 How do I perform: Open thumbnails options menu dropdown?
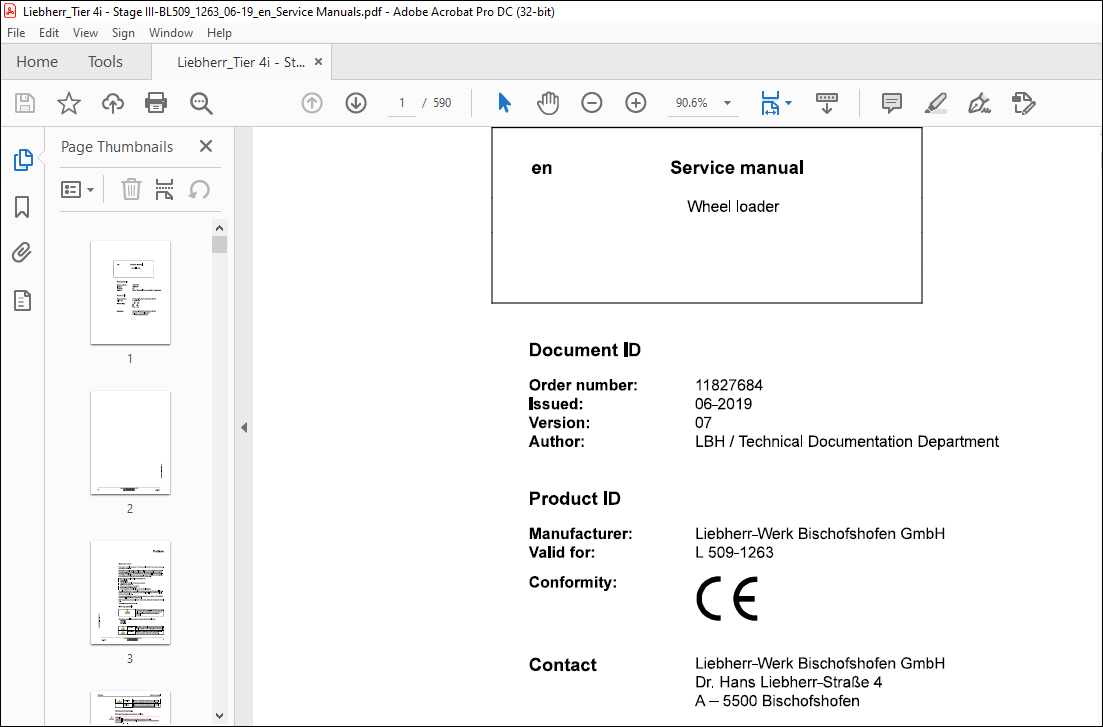[x=77, y=189]
